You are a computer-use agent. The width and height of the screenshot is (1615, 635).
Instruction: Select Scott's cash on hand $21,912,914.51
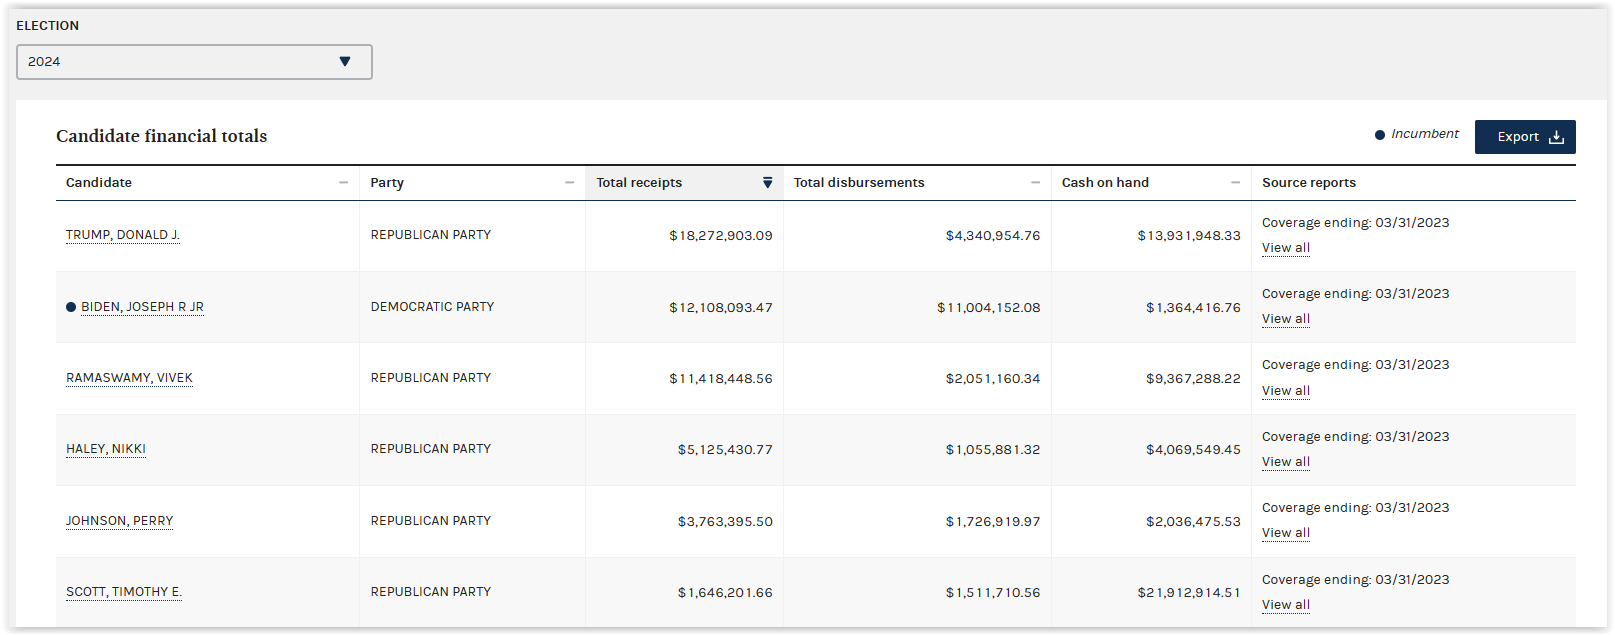coord(1189,593)
